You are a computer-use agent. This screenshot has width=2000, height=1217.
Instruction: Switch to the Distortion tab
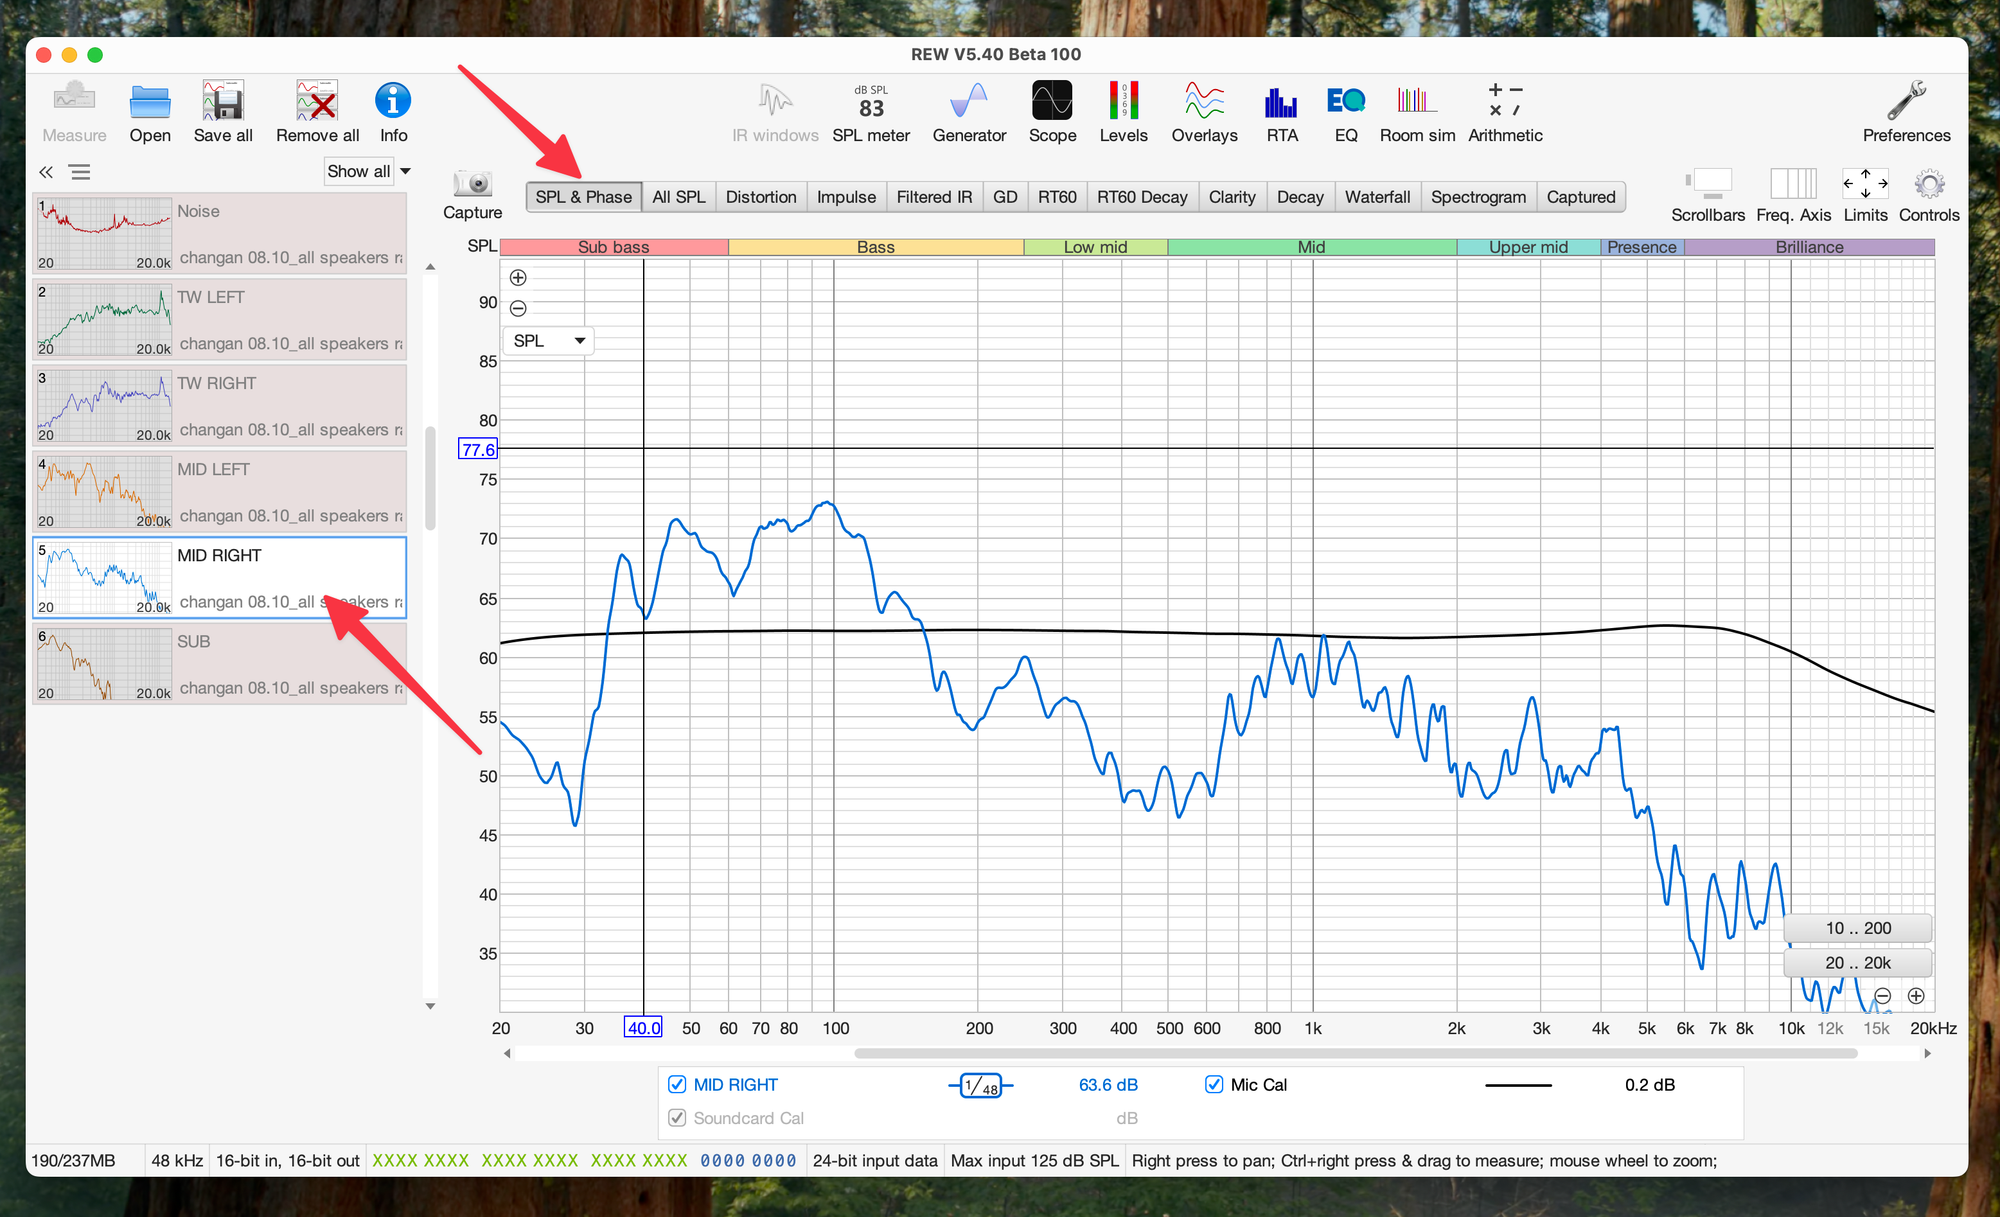point(760,197)
